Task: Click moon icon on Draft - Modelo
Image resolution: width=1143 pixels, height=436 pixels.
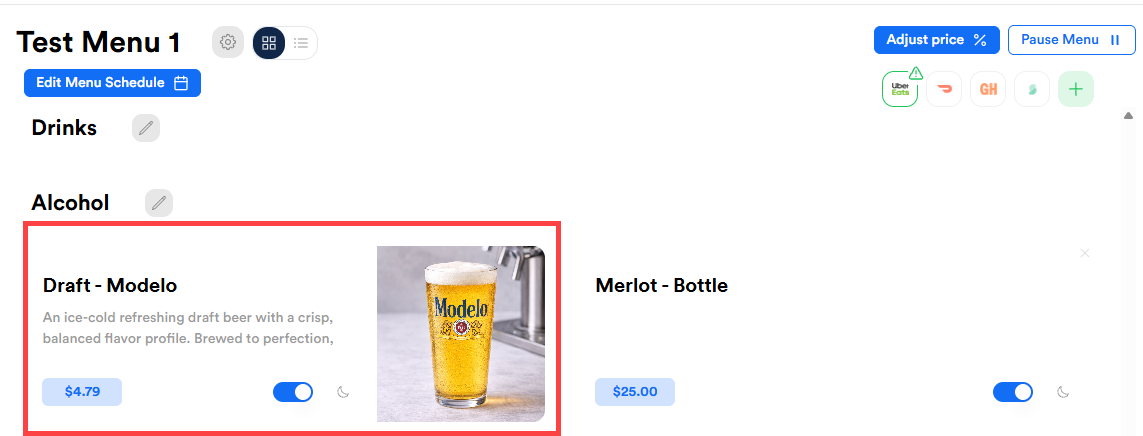Action: pyautogui.click(x=343, y=392)
